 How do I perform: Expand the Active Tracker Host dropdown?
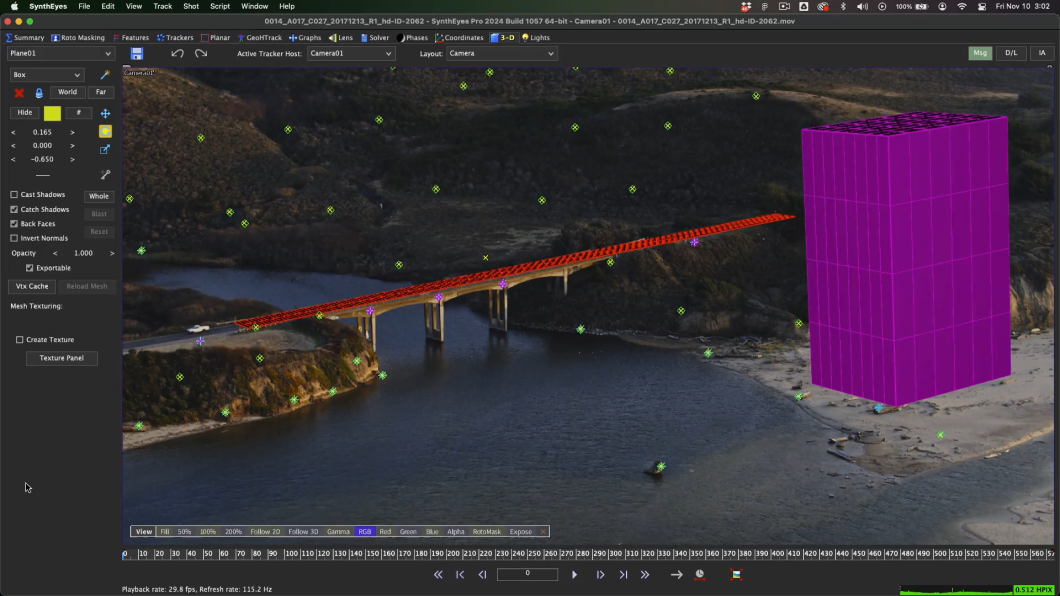(350, 54)
